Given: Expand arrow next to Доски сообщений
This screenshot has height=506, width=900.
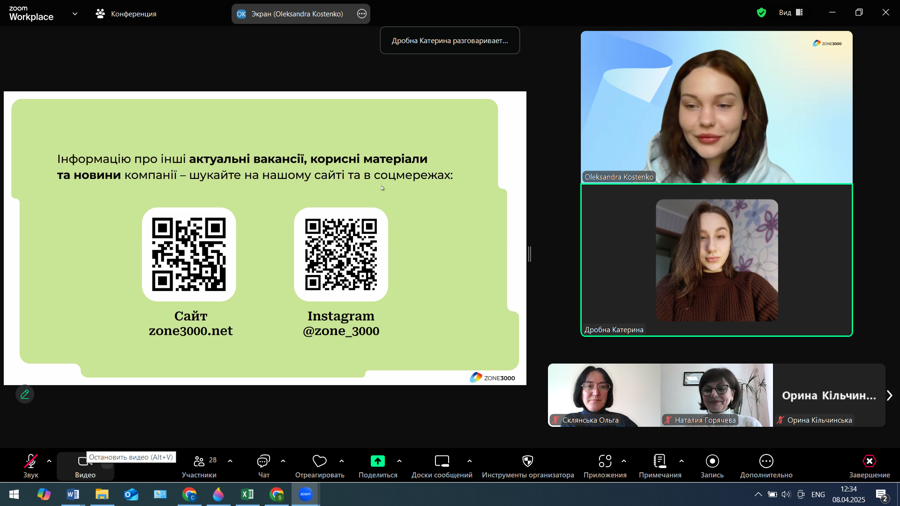Looking at the screenshot, I should [470, 461].
